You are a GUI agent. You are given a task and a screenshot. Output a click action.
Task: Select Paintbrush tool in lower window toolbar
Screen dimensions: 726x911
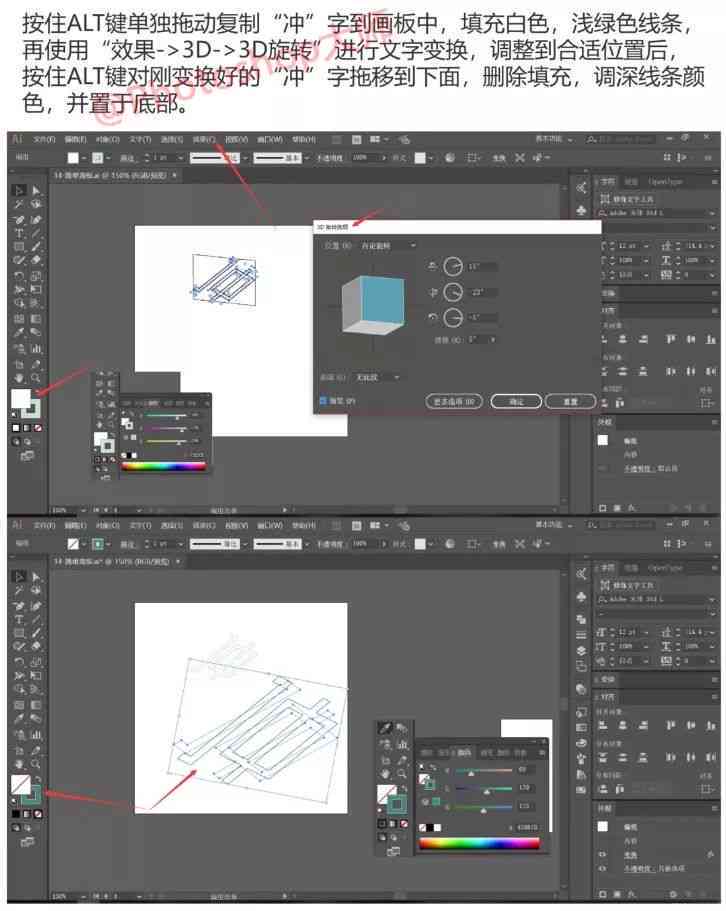(36, 633)
